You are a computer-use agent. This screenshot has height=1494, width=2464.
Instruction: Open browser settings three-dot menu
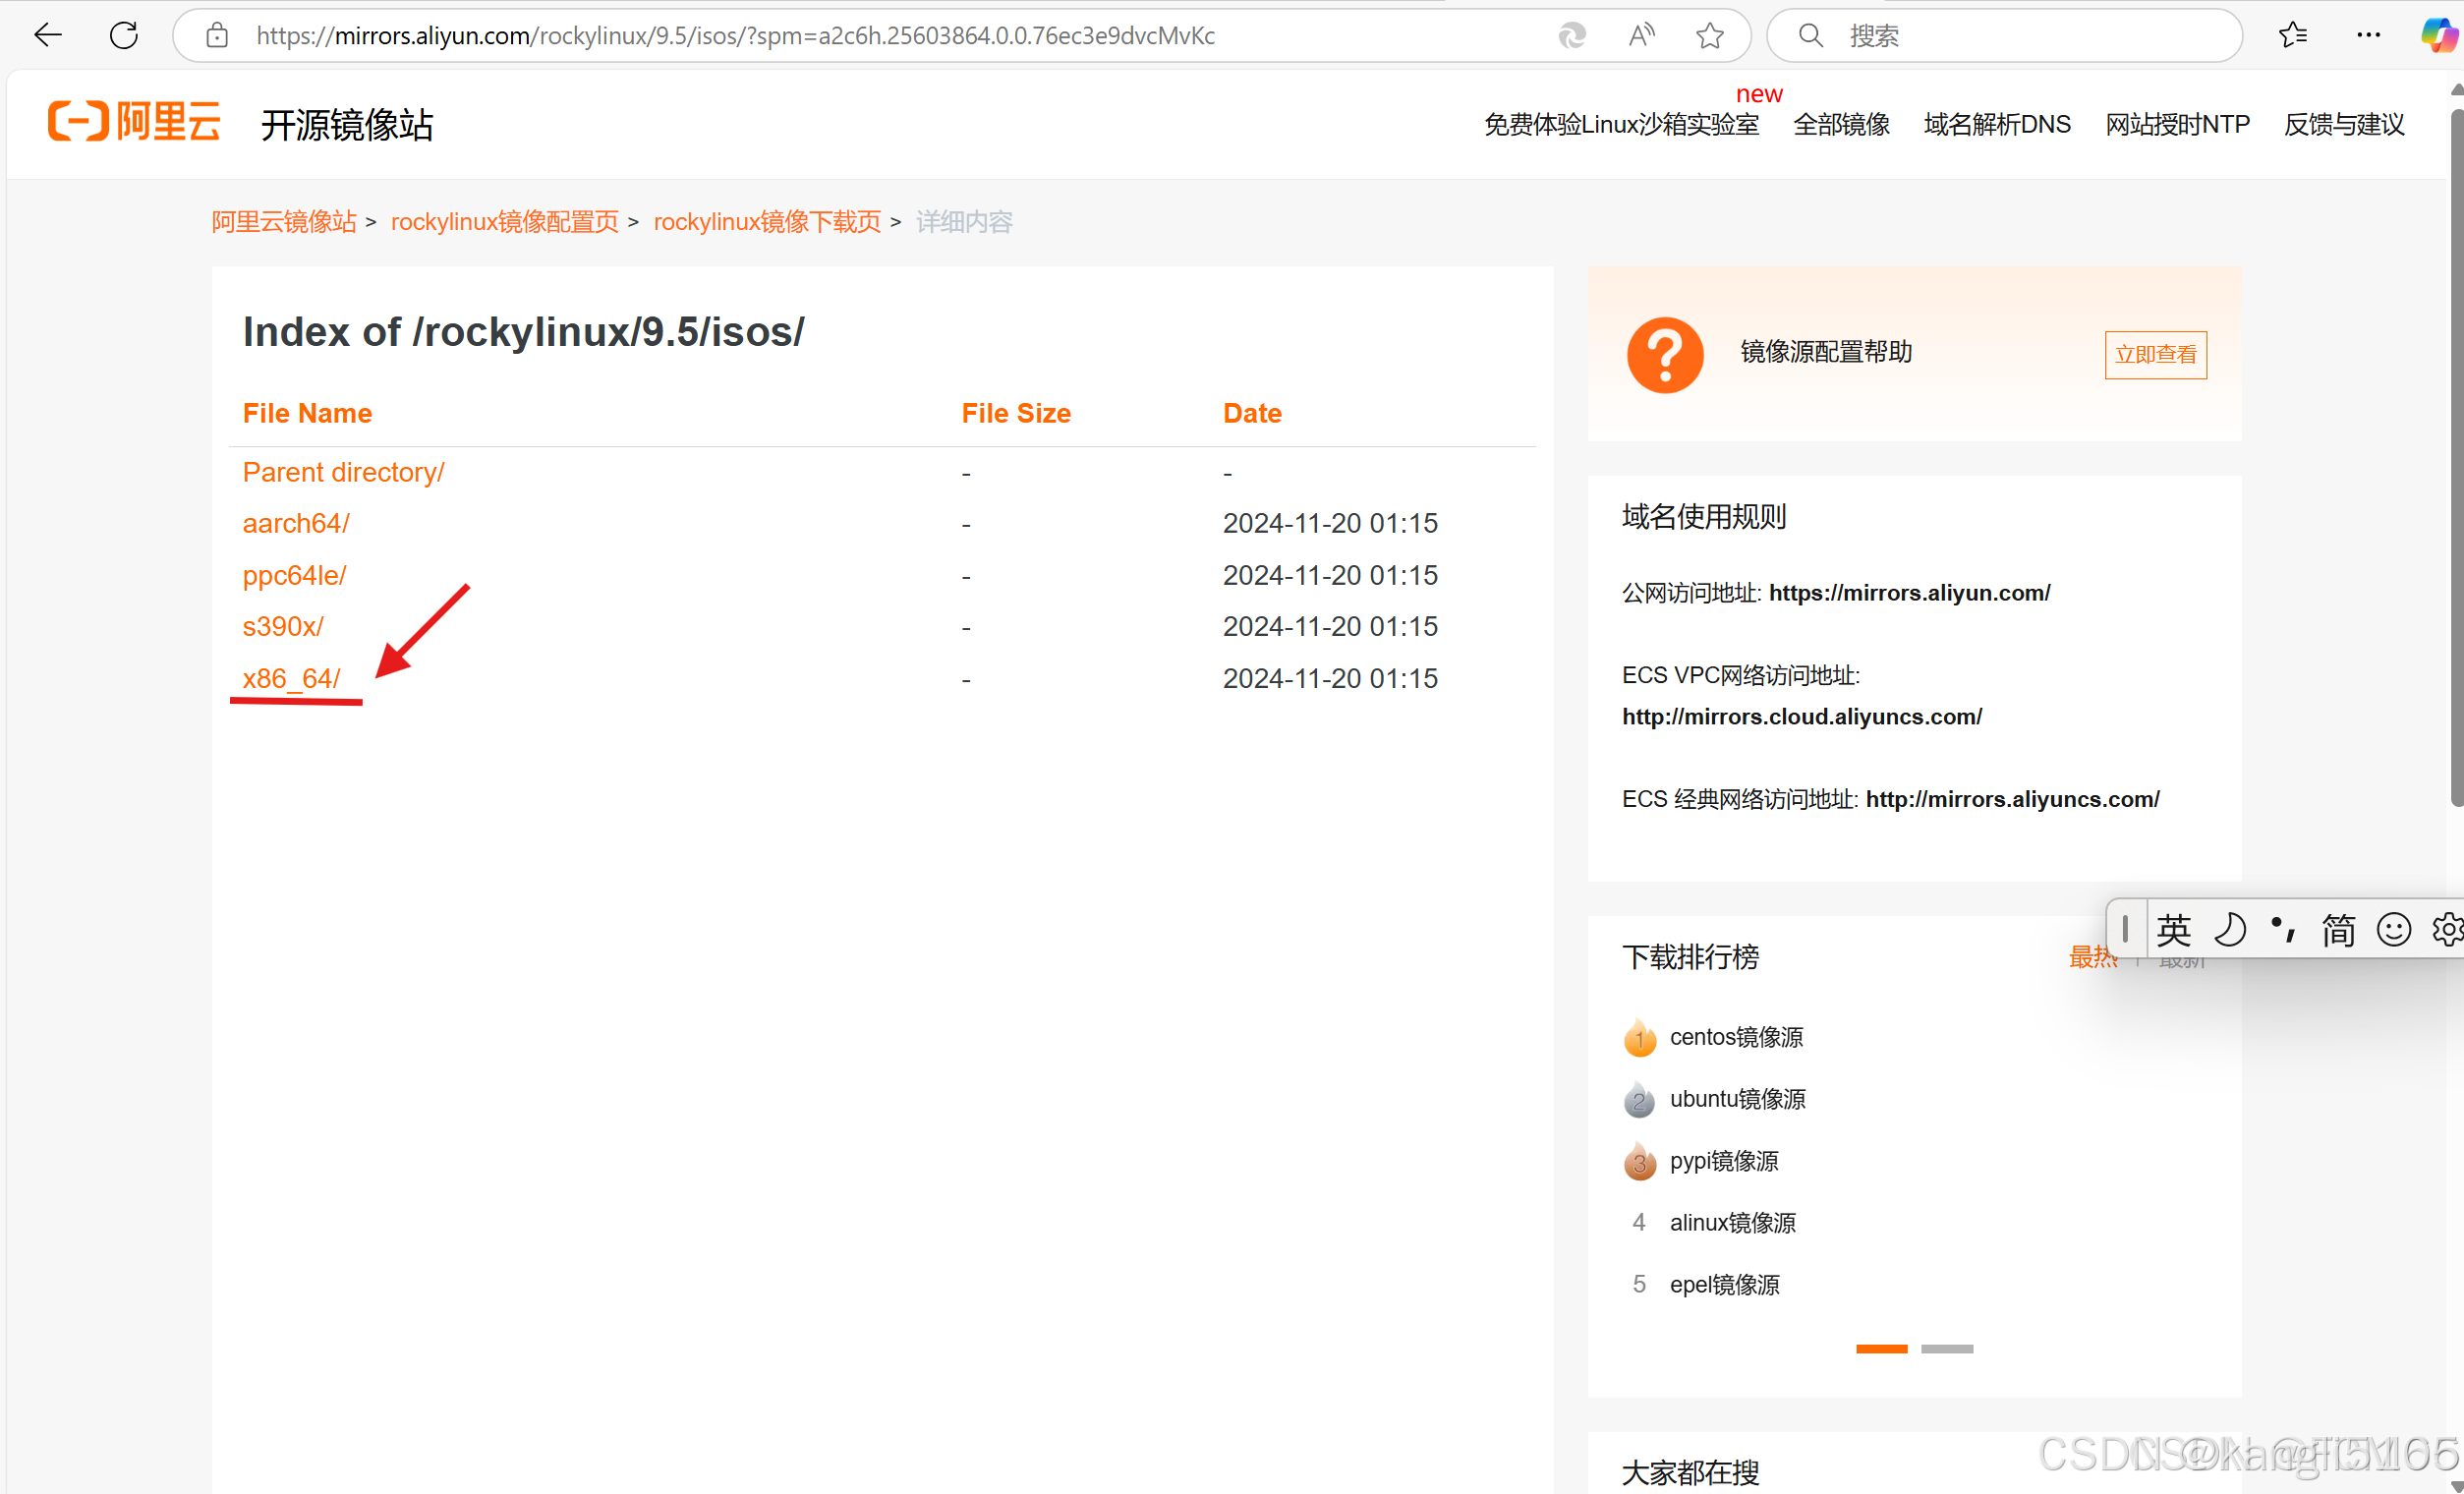[2369, 36]
